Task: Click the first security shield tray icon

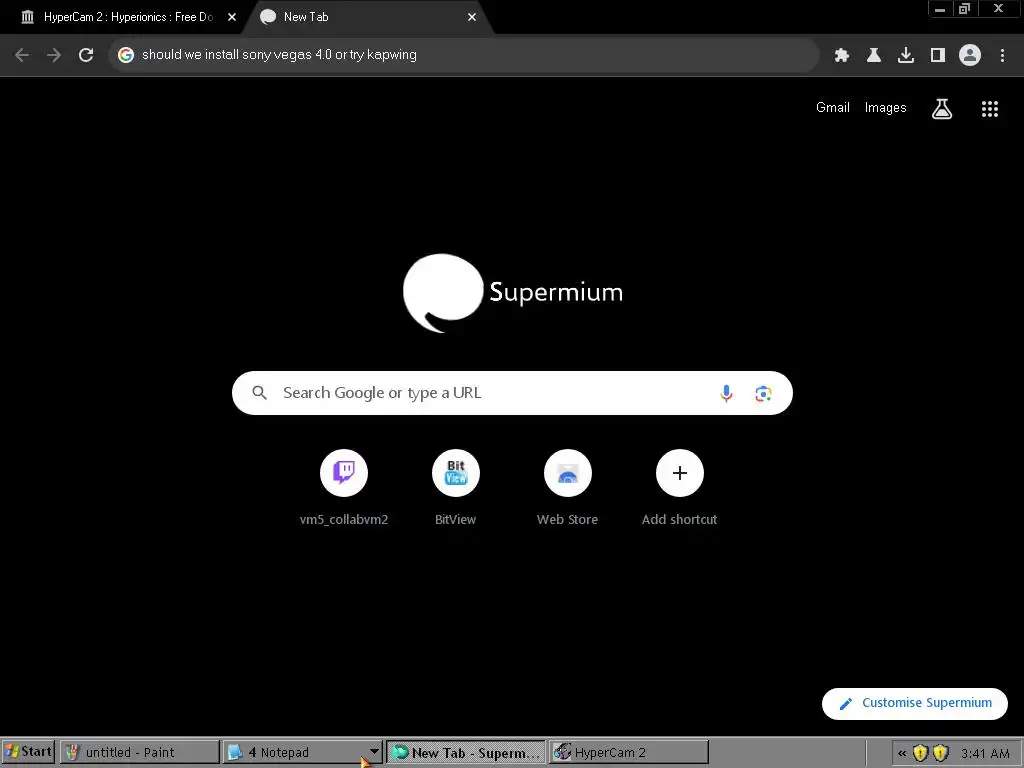Action: coord(921,753)
